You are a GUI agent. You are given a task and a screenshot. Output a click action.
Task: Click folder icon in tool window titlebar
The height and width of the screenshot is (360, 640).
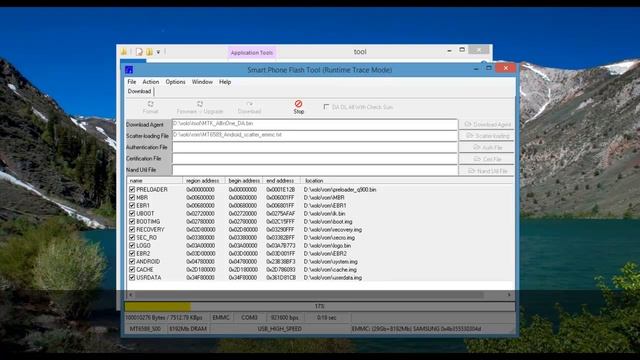(x=124, y=52)
